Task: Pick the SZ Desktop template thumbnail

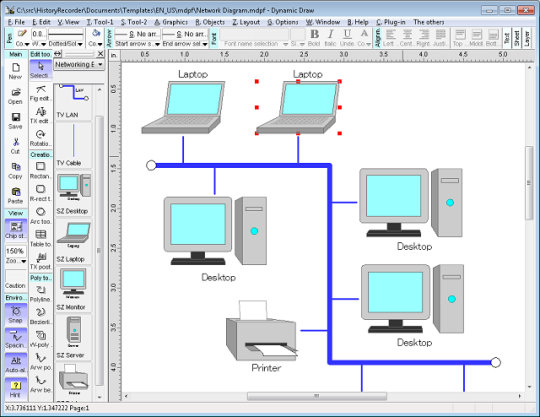Action: (x=73, y=193)
